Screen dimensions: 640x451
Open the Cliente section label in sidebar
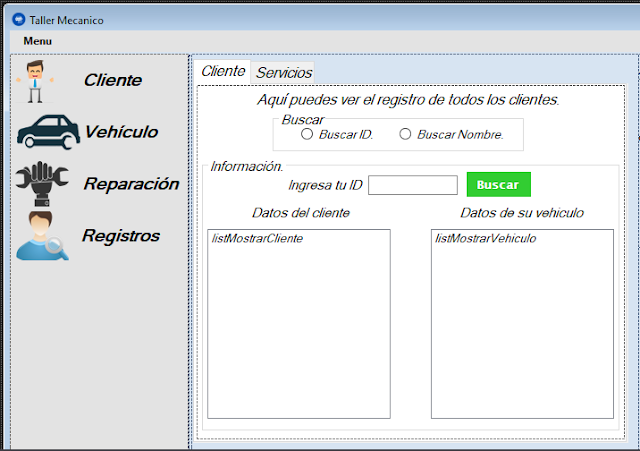[113, 80]
